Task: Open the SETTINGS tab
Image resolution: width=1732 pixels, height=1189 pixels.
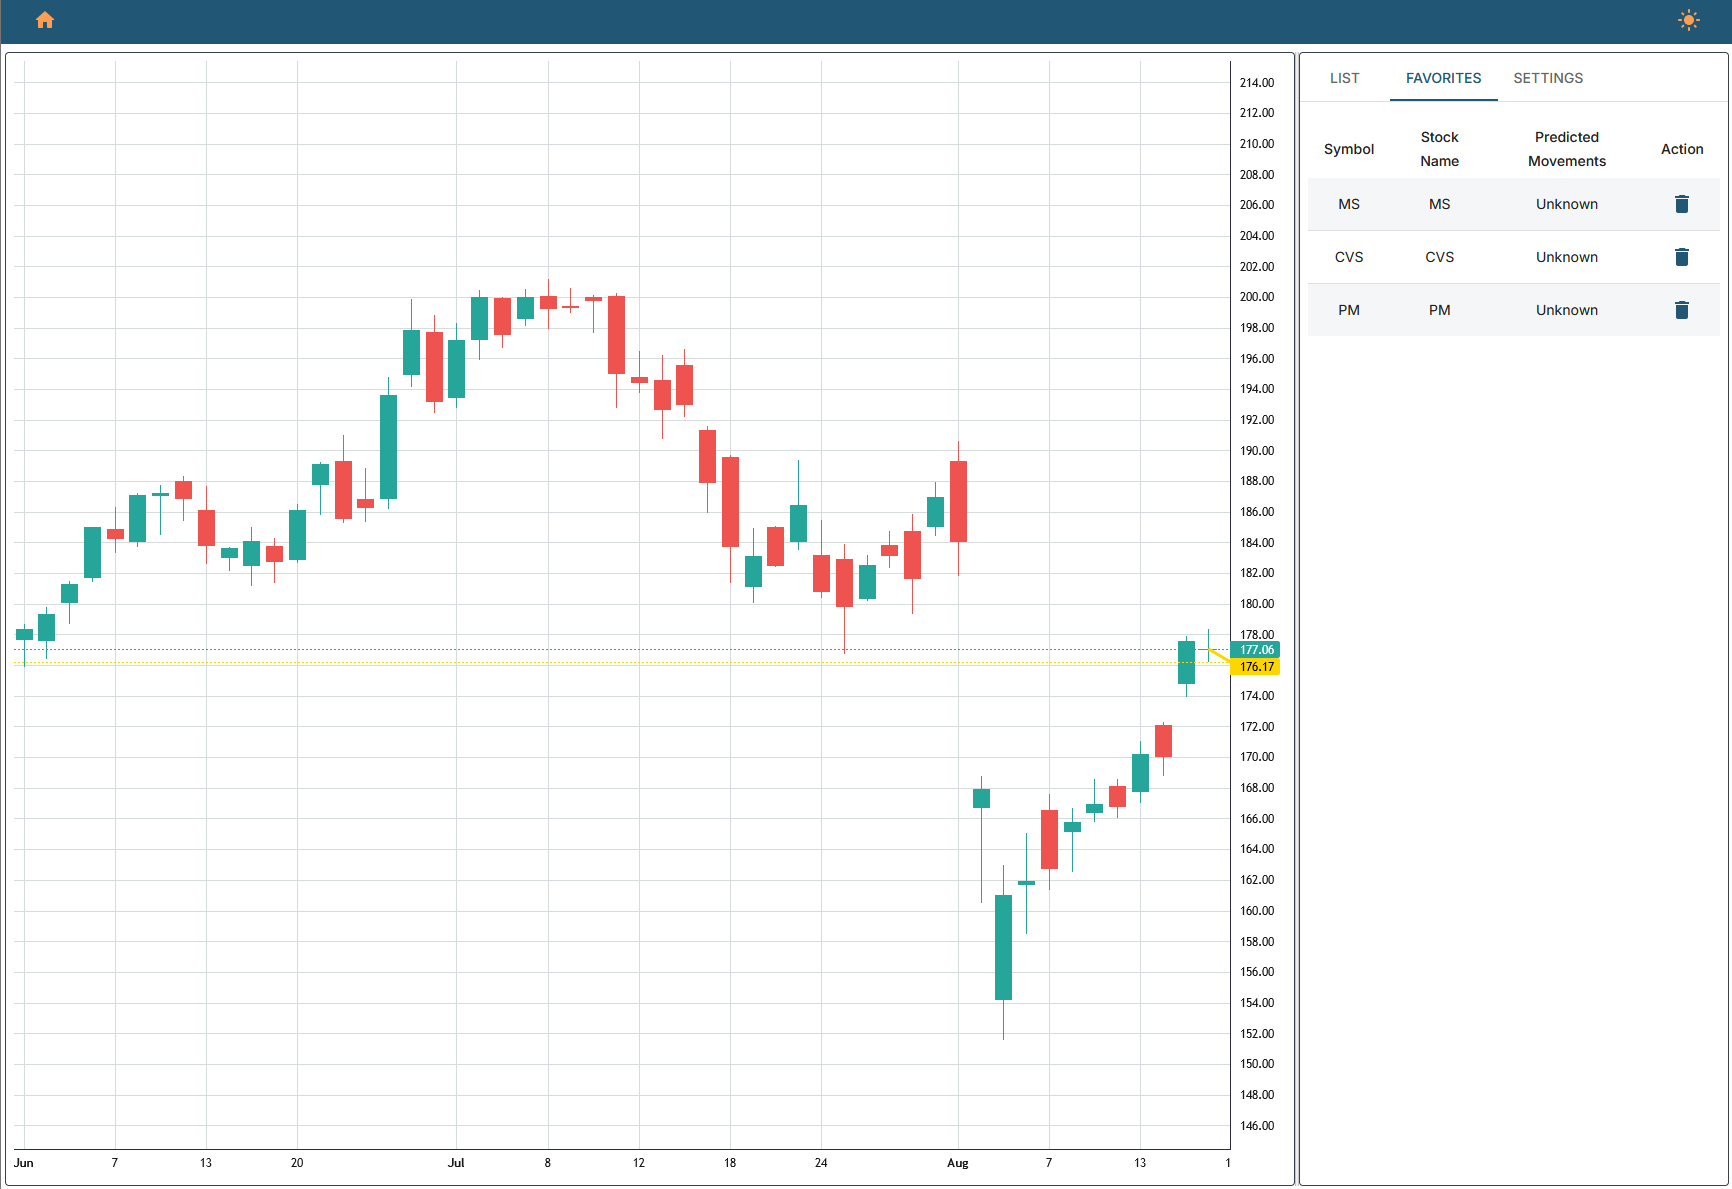Action: [1547, 78]
